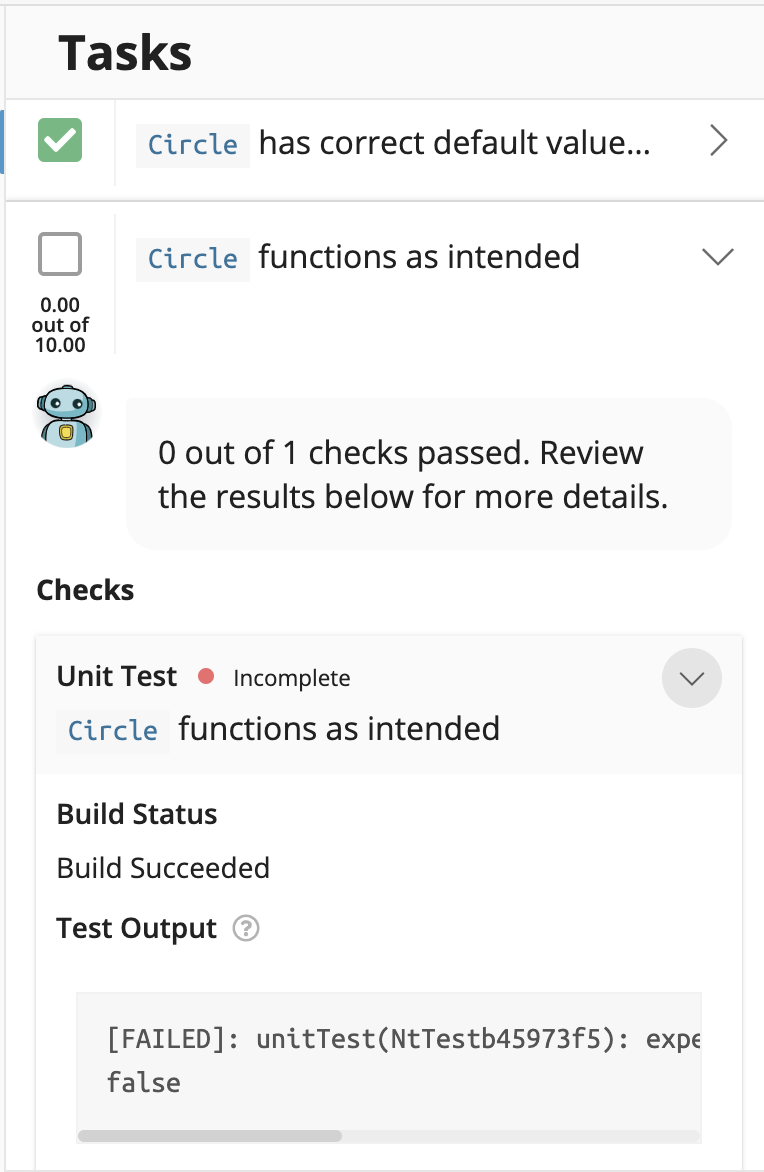
Task: Select the Checks section heading
Action: 85,590
